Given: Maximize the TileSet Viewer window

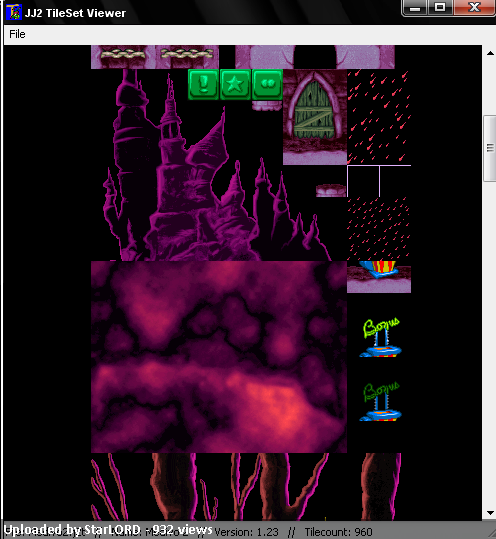Looking at the screenshot, I should click(x=440, y=7).
